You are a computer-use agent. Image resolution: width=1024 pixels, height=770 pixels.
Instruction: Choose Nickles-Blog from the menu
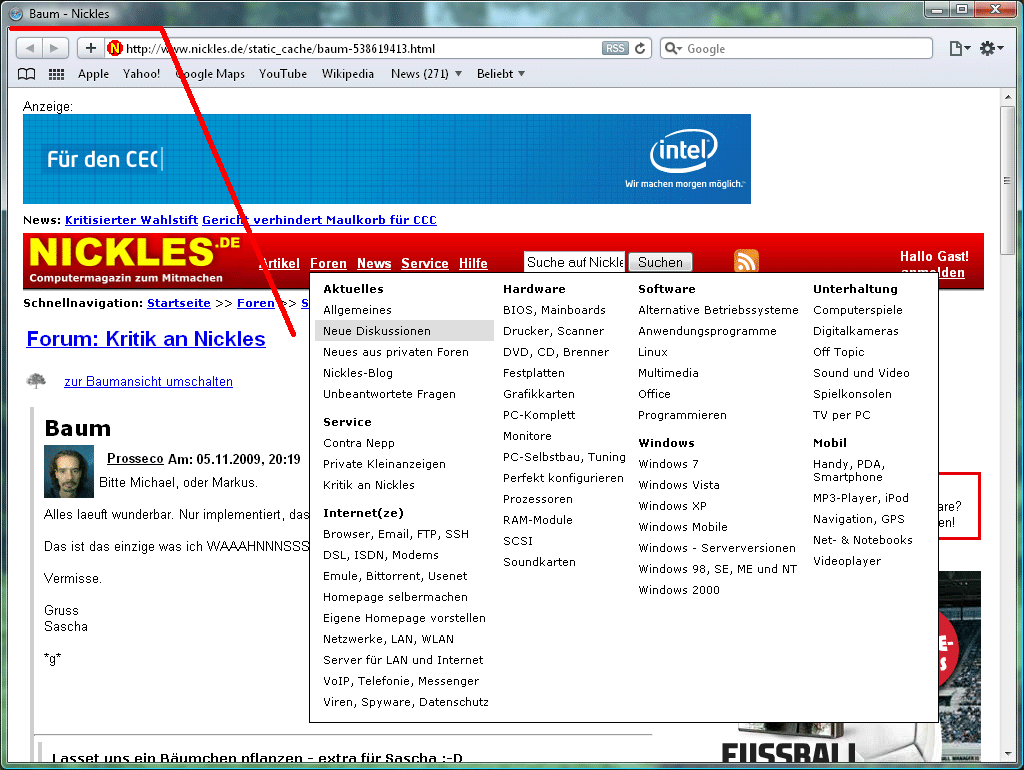(x=358, y=373)
